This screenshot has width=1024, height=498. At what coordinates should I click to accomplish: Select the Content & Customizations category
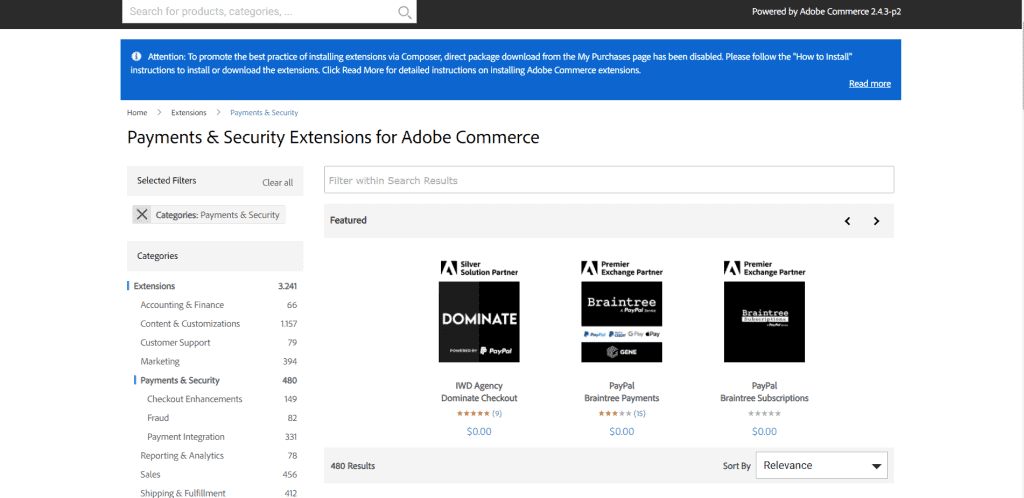point(190,324)
